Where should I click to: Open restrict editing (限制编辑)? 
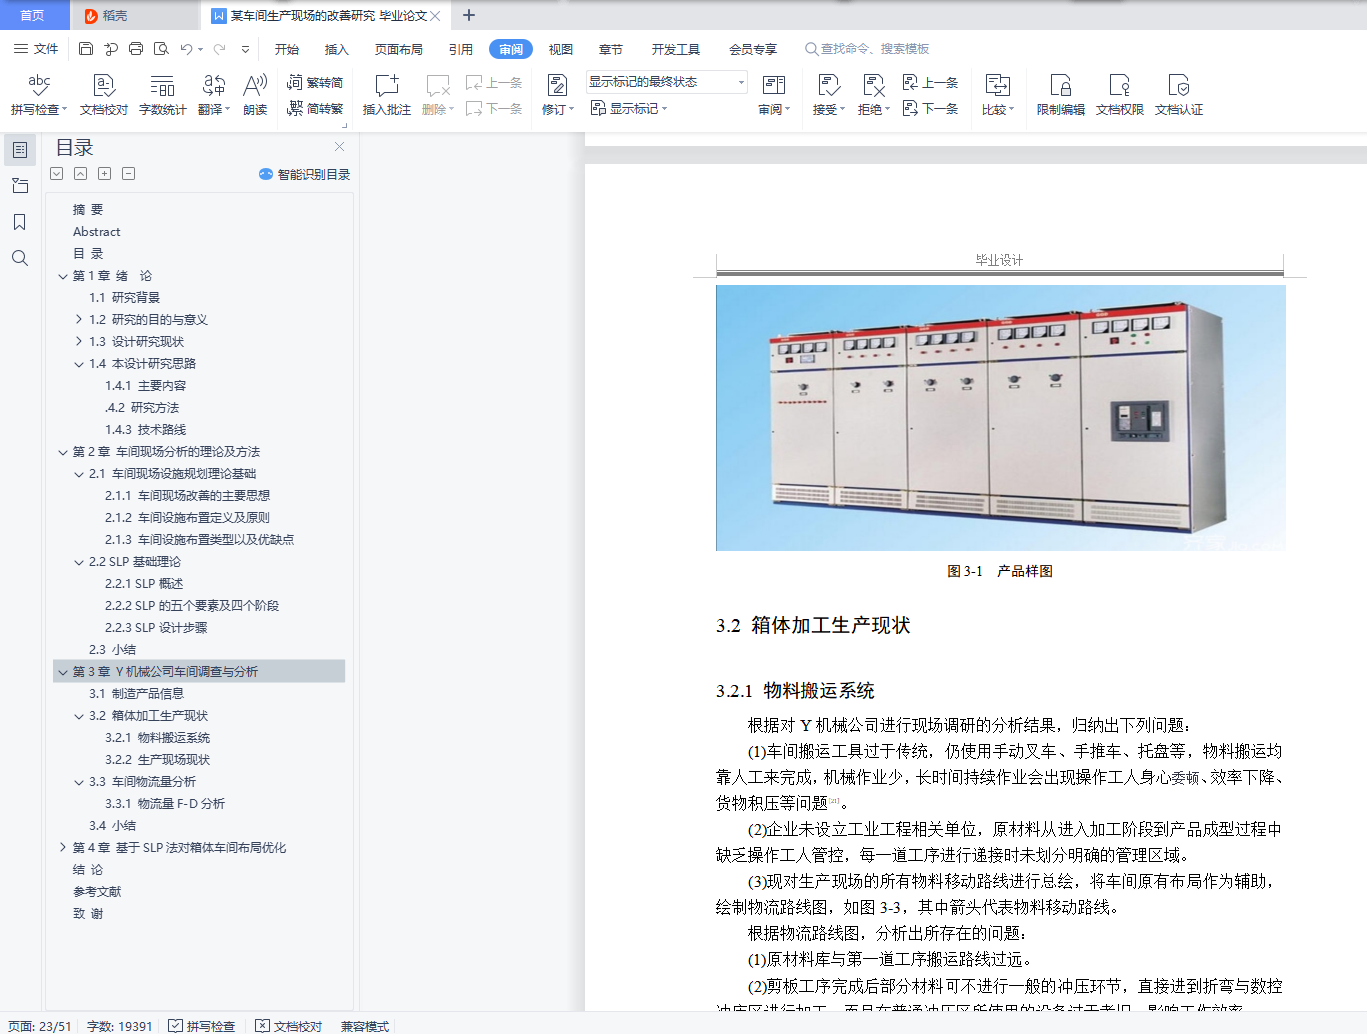tap(1061, 95)
